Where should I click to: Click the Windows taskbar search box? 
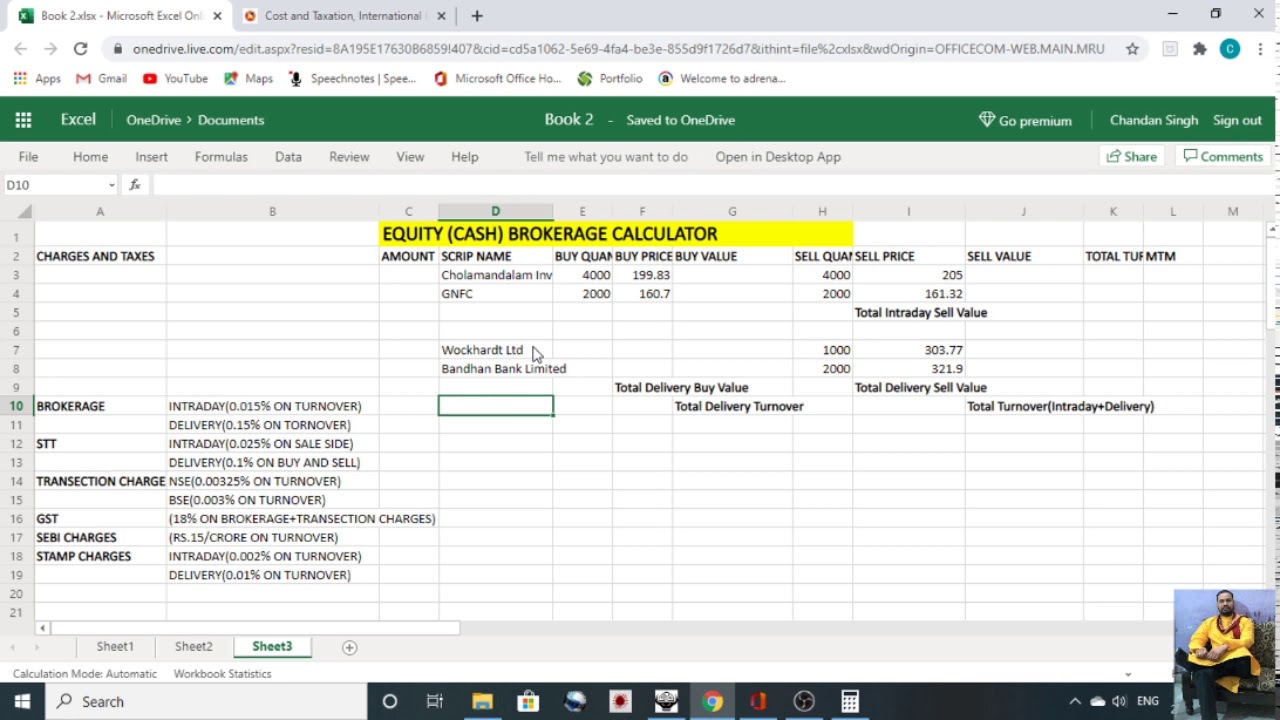206,701
